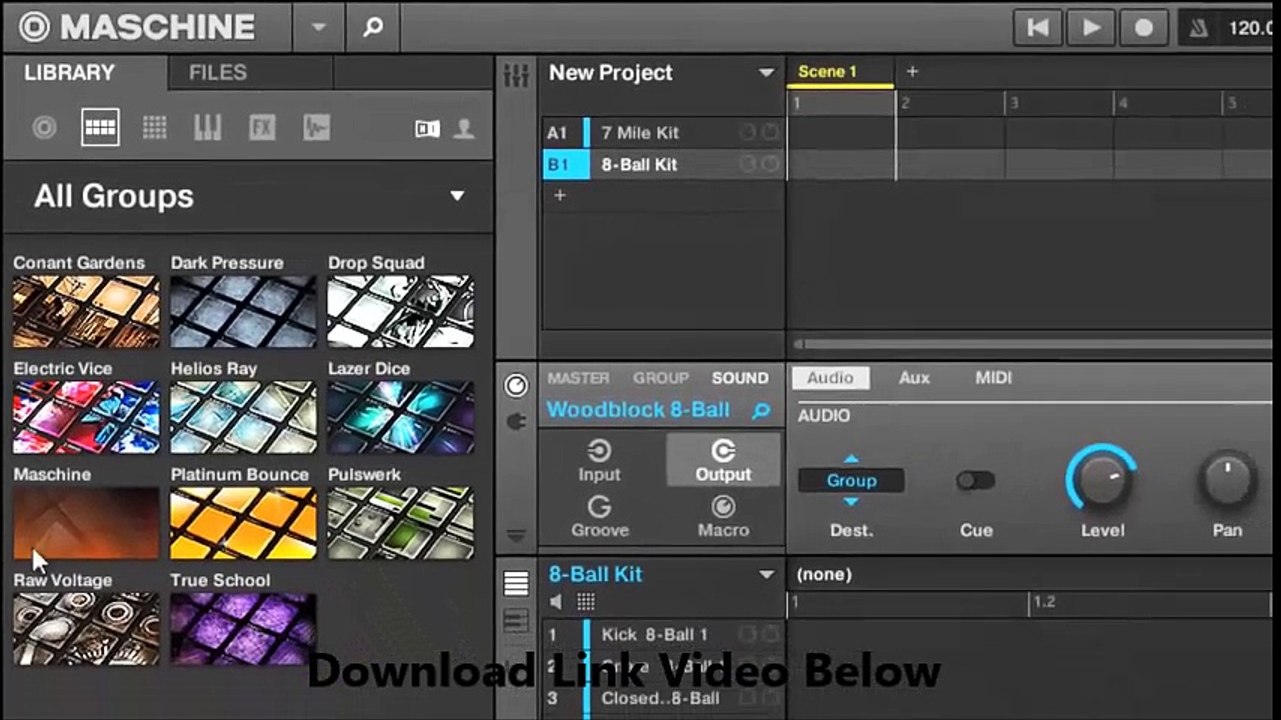This screenshot has width=1281, height=720.
Task: Start playback with the Play button
Action: (1091, 27)
